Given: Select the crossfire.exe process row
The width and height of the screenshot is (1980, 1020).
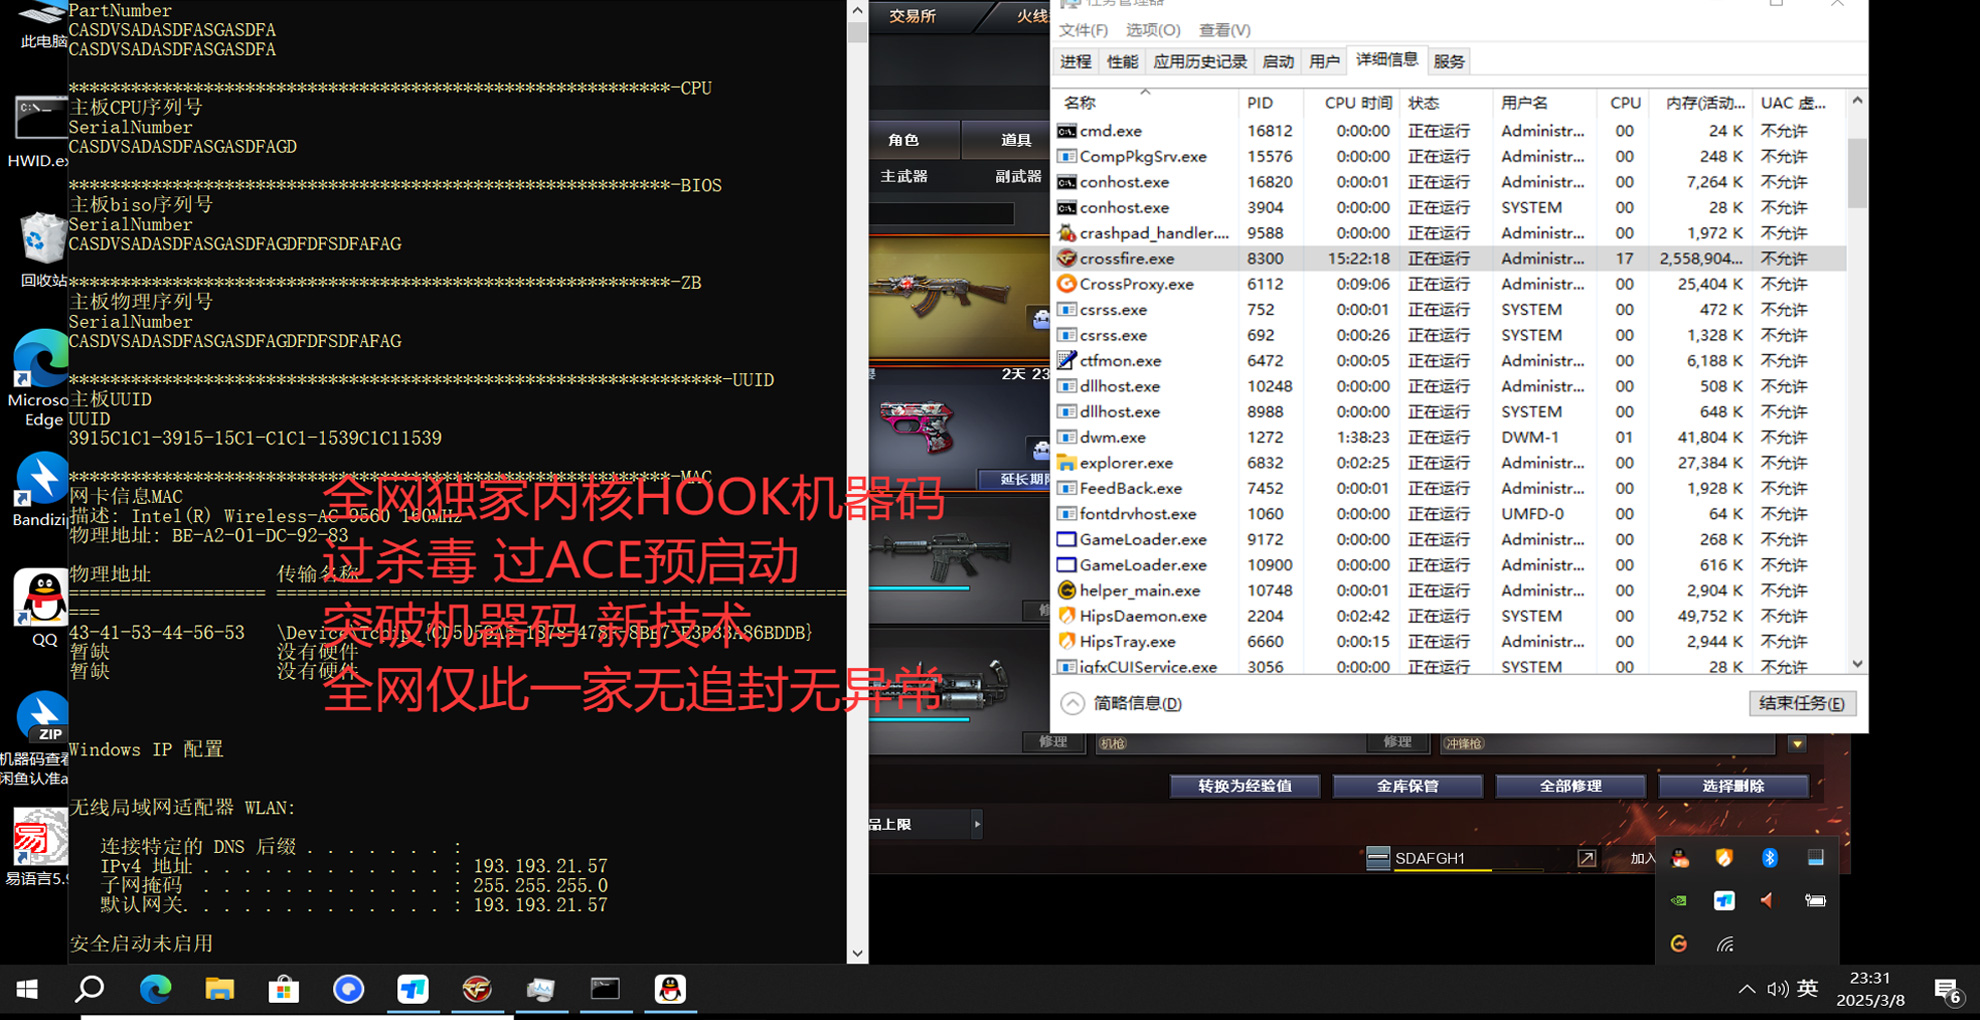Looking at the screenshot, I should point(1126,258).
